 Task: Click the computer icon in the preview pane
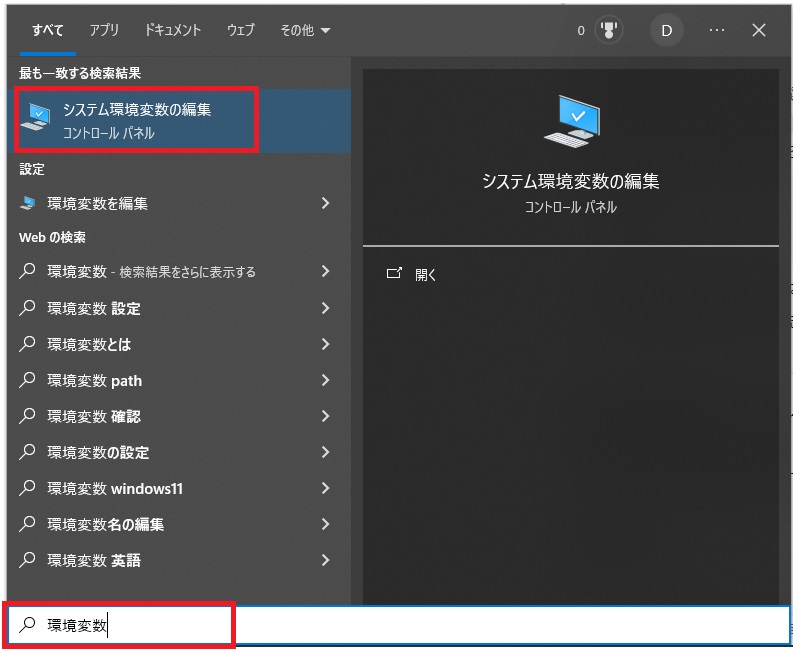click(x=572, y=120)
